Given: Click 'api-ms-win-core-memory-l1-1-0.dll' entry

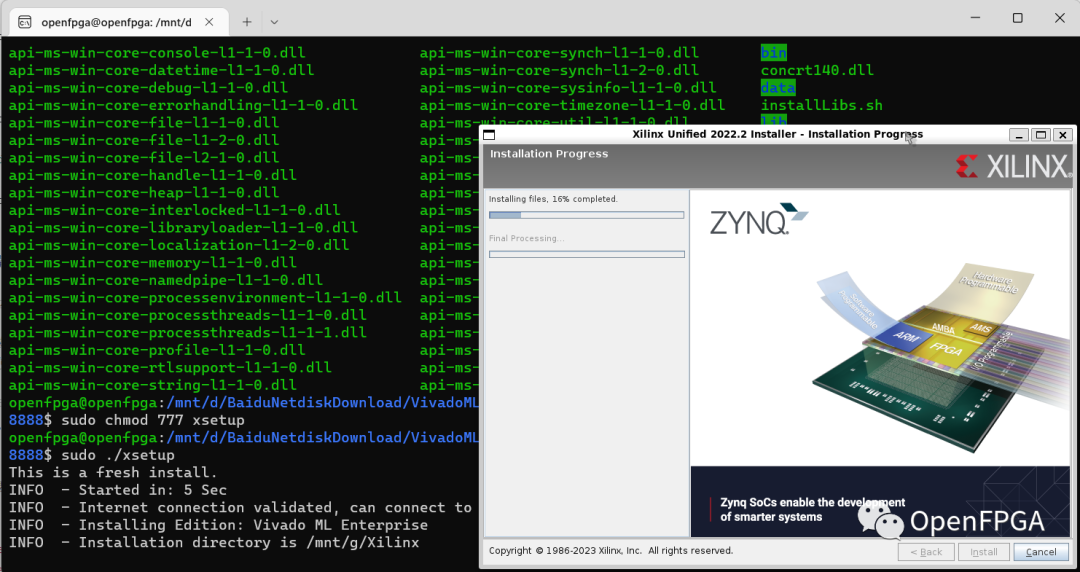Looking at the screenshot, I should (x=152, y=263).
